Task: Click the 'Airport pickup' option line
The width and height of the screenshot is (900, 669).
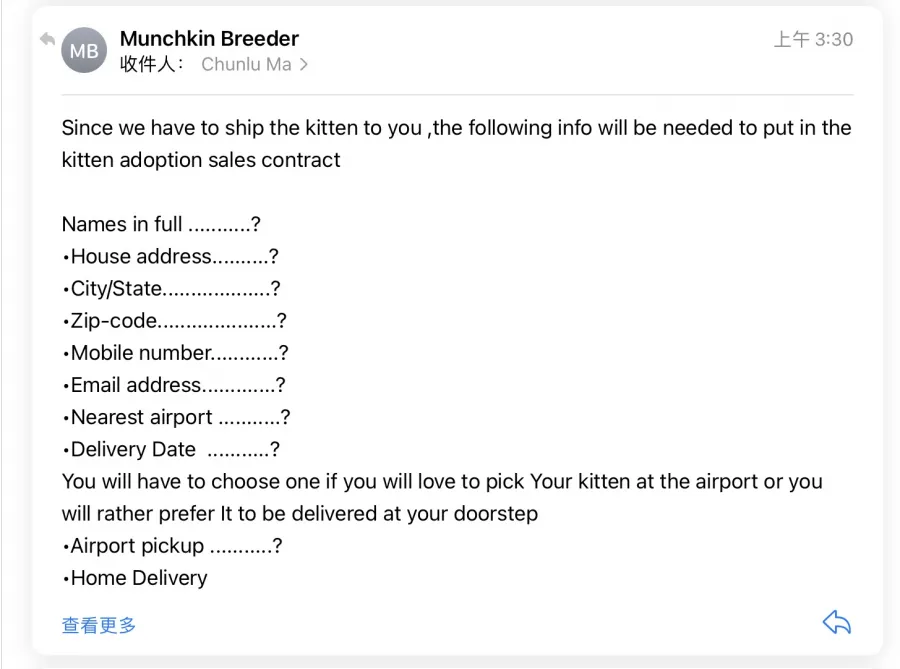Action: click(172, 545)
